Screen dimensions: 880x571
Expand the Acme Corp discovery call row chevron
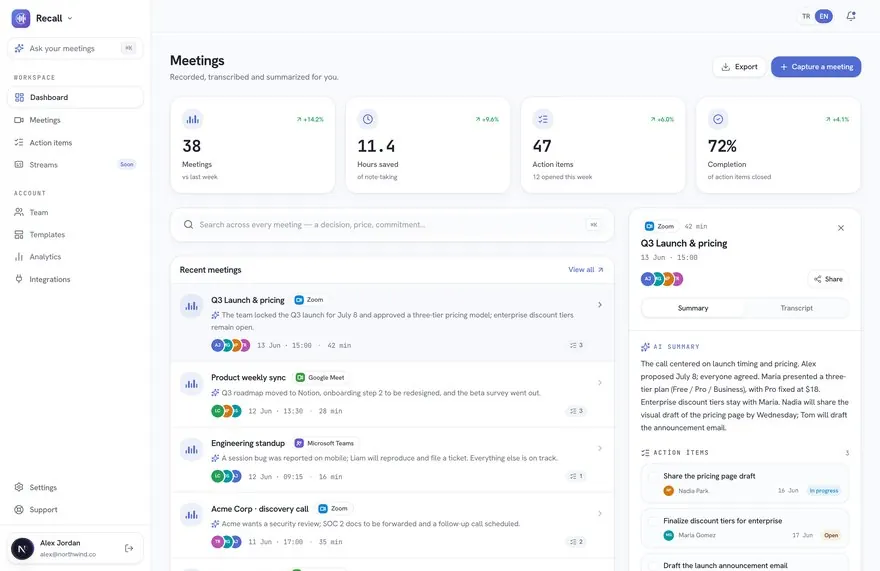[600, 514]
